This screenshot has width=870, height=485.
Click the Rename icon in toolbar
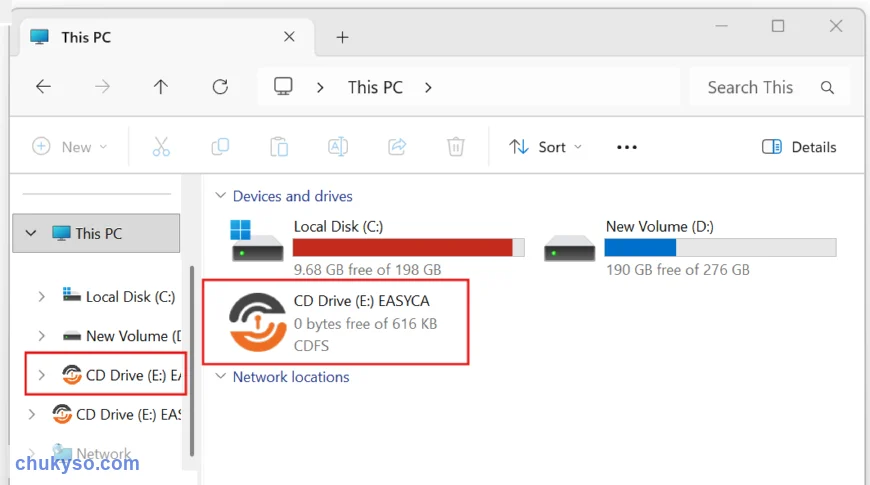[338, 147]
